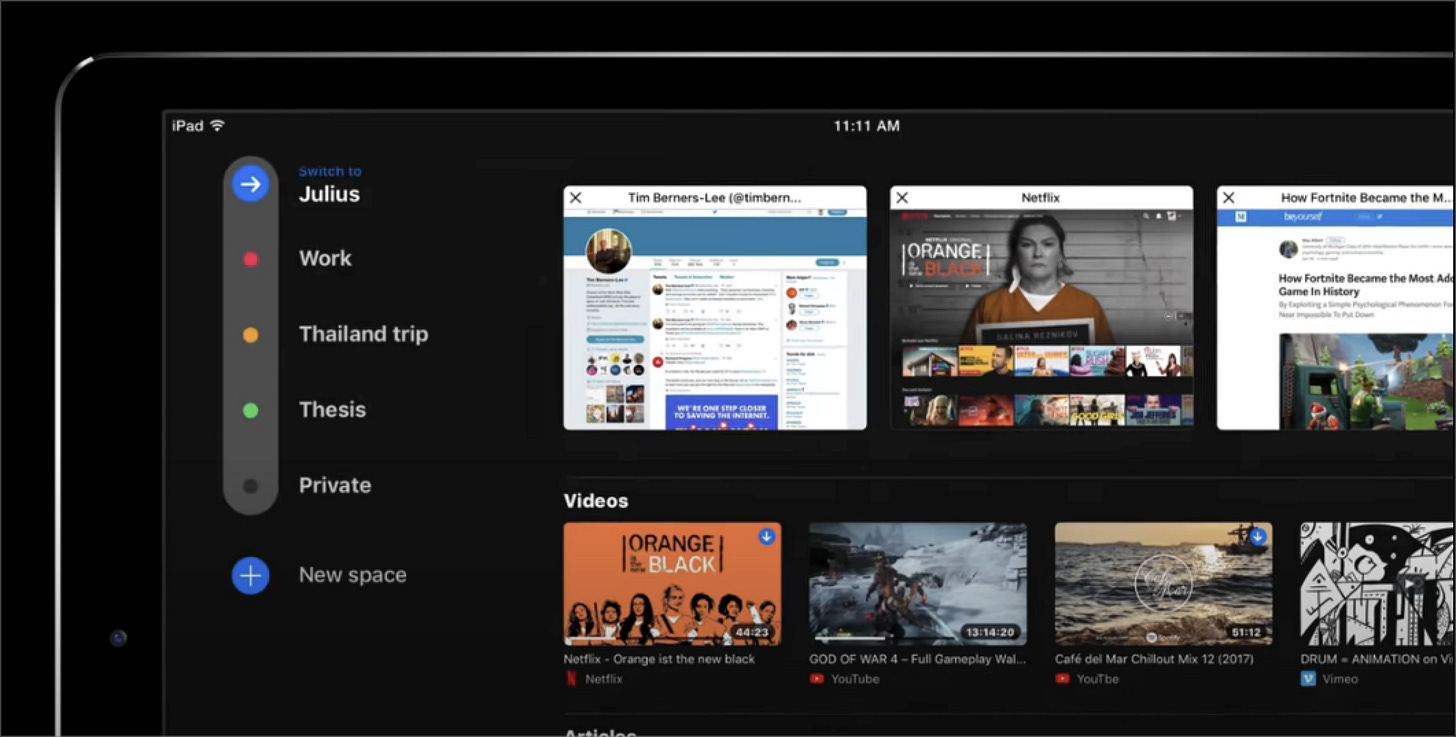Click the iPad label in the status bar

[187, 126]
